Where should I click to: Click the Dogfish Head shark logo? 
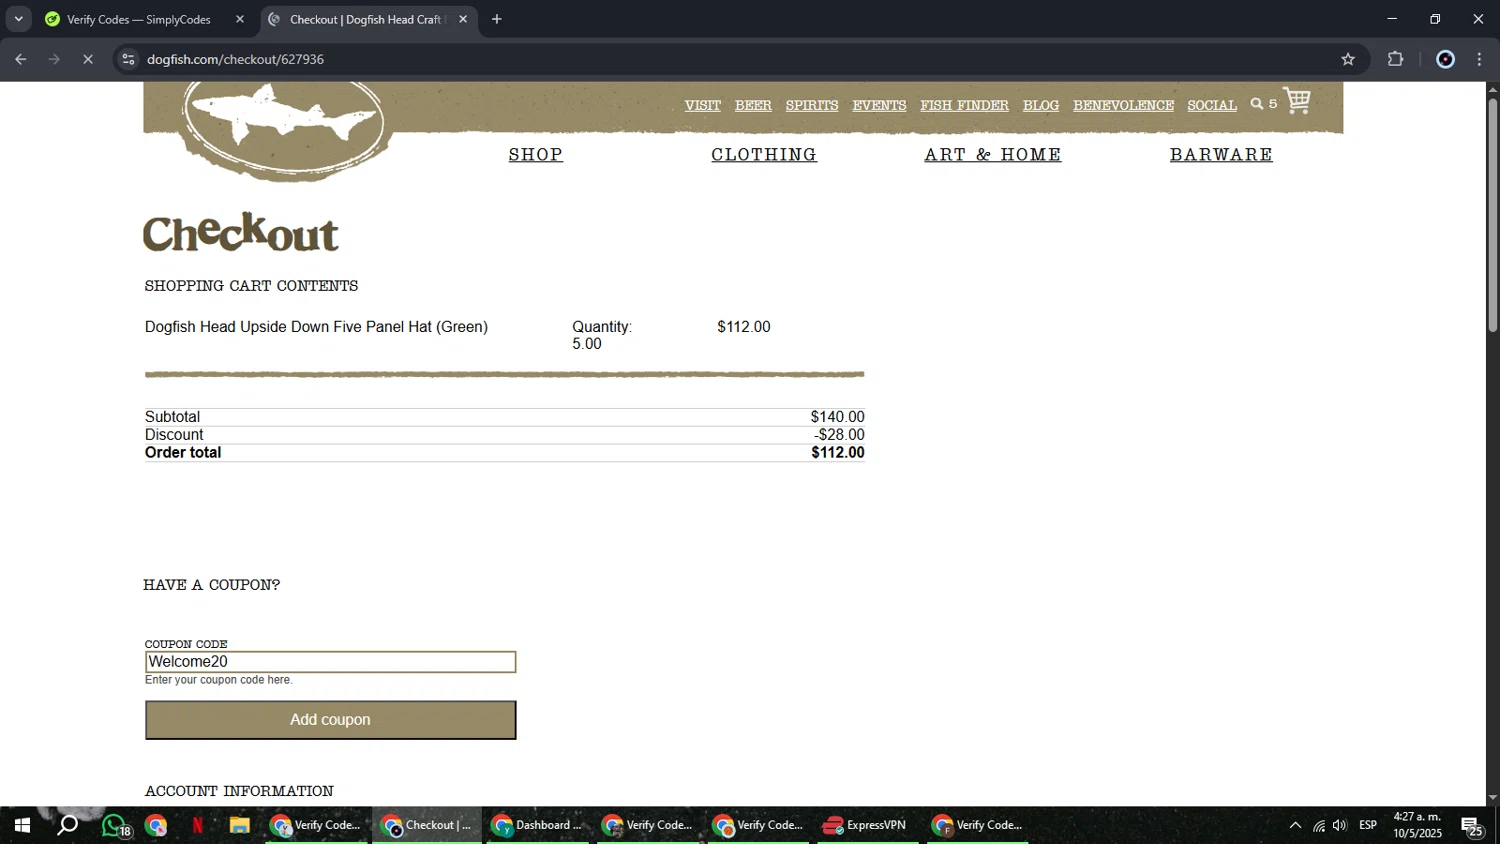pyautogui.click(x=283, y=128)
